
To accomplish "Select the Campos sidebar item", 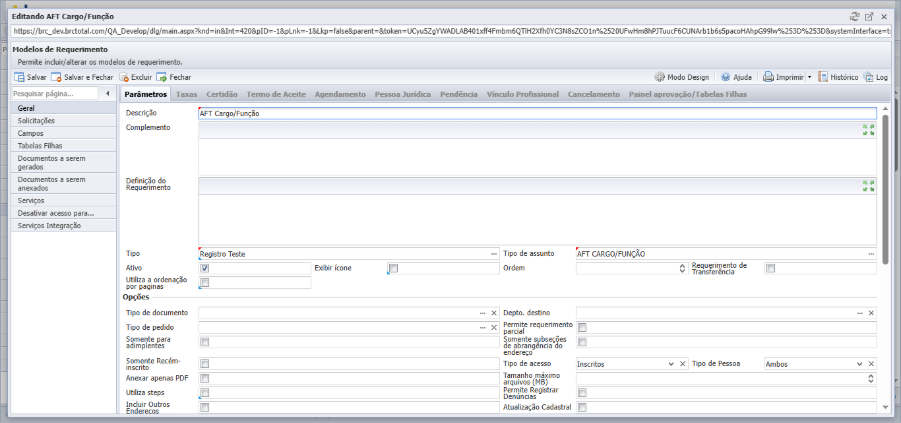I will pos(64,133).
